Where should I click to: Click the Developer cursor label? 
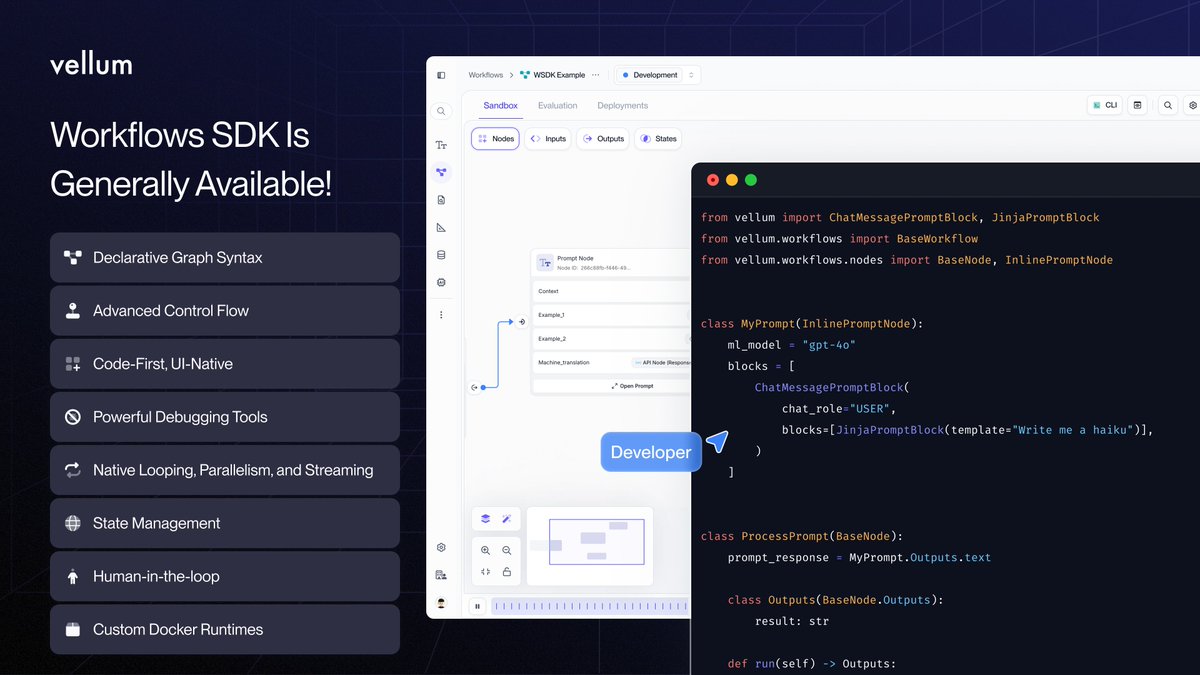tap(651, 452)
